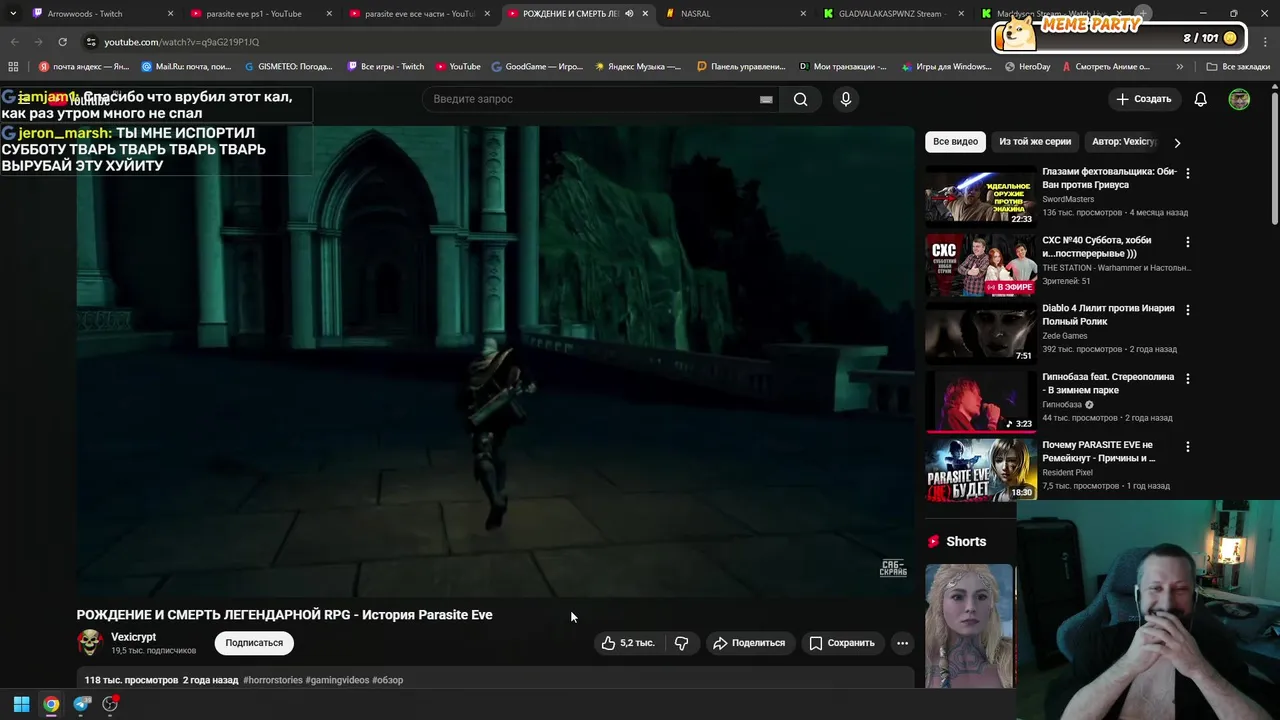
Task: Reload the page
Action: click(x=62, y=42)
